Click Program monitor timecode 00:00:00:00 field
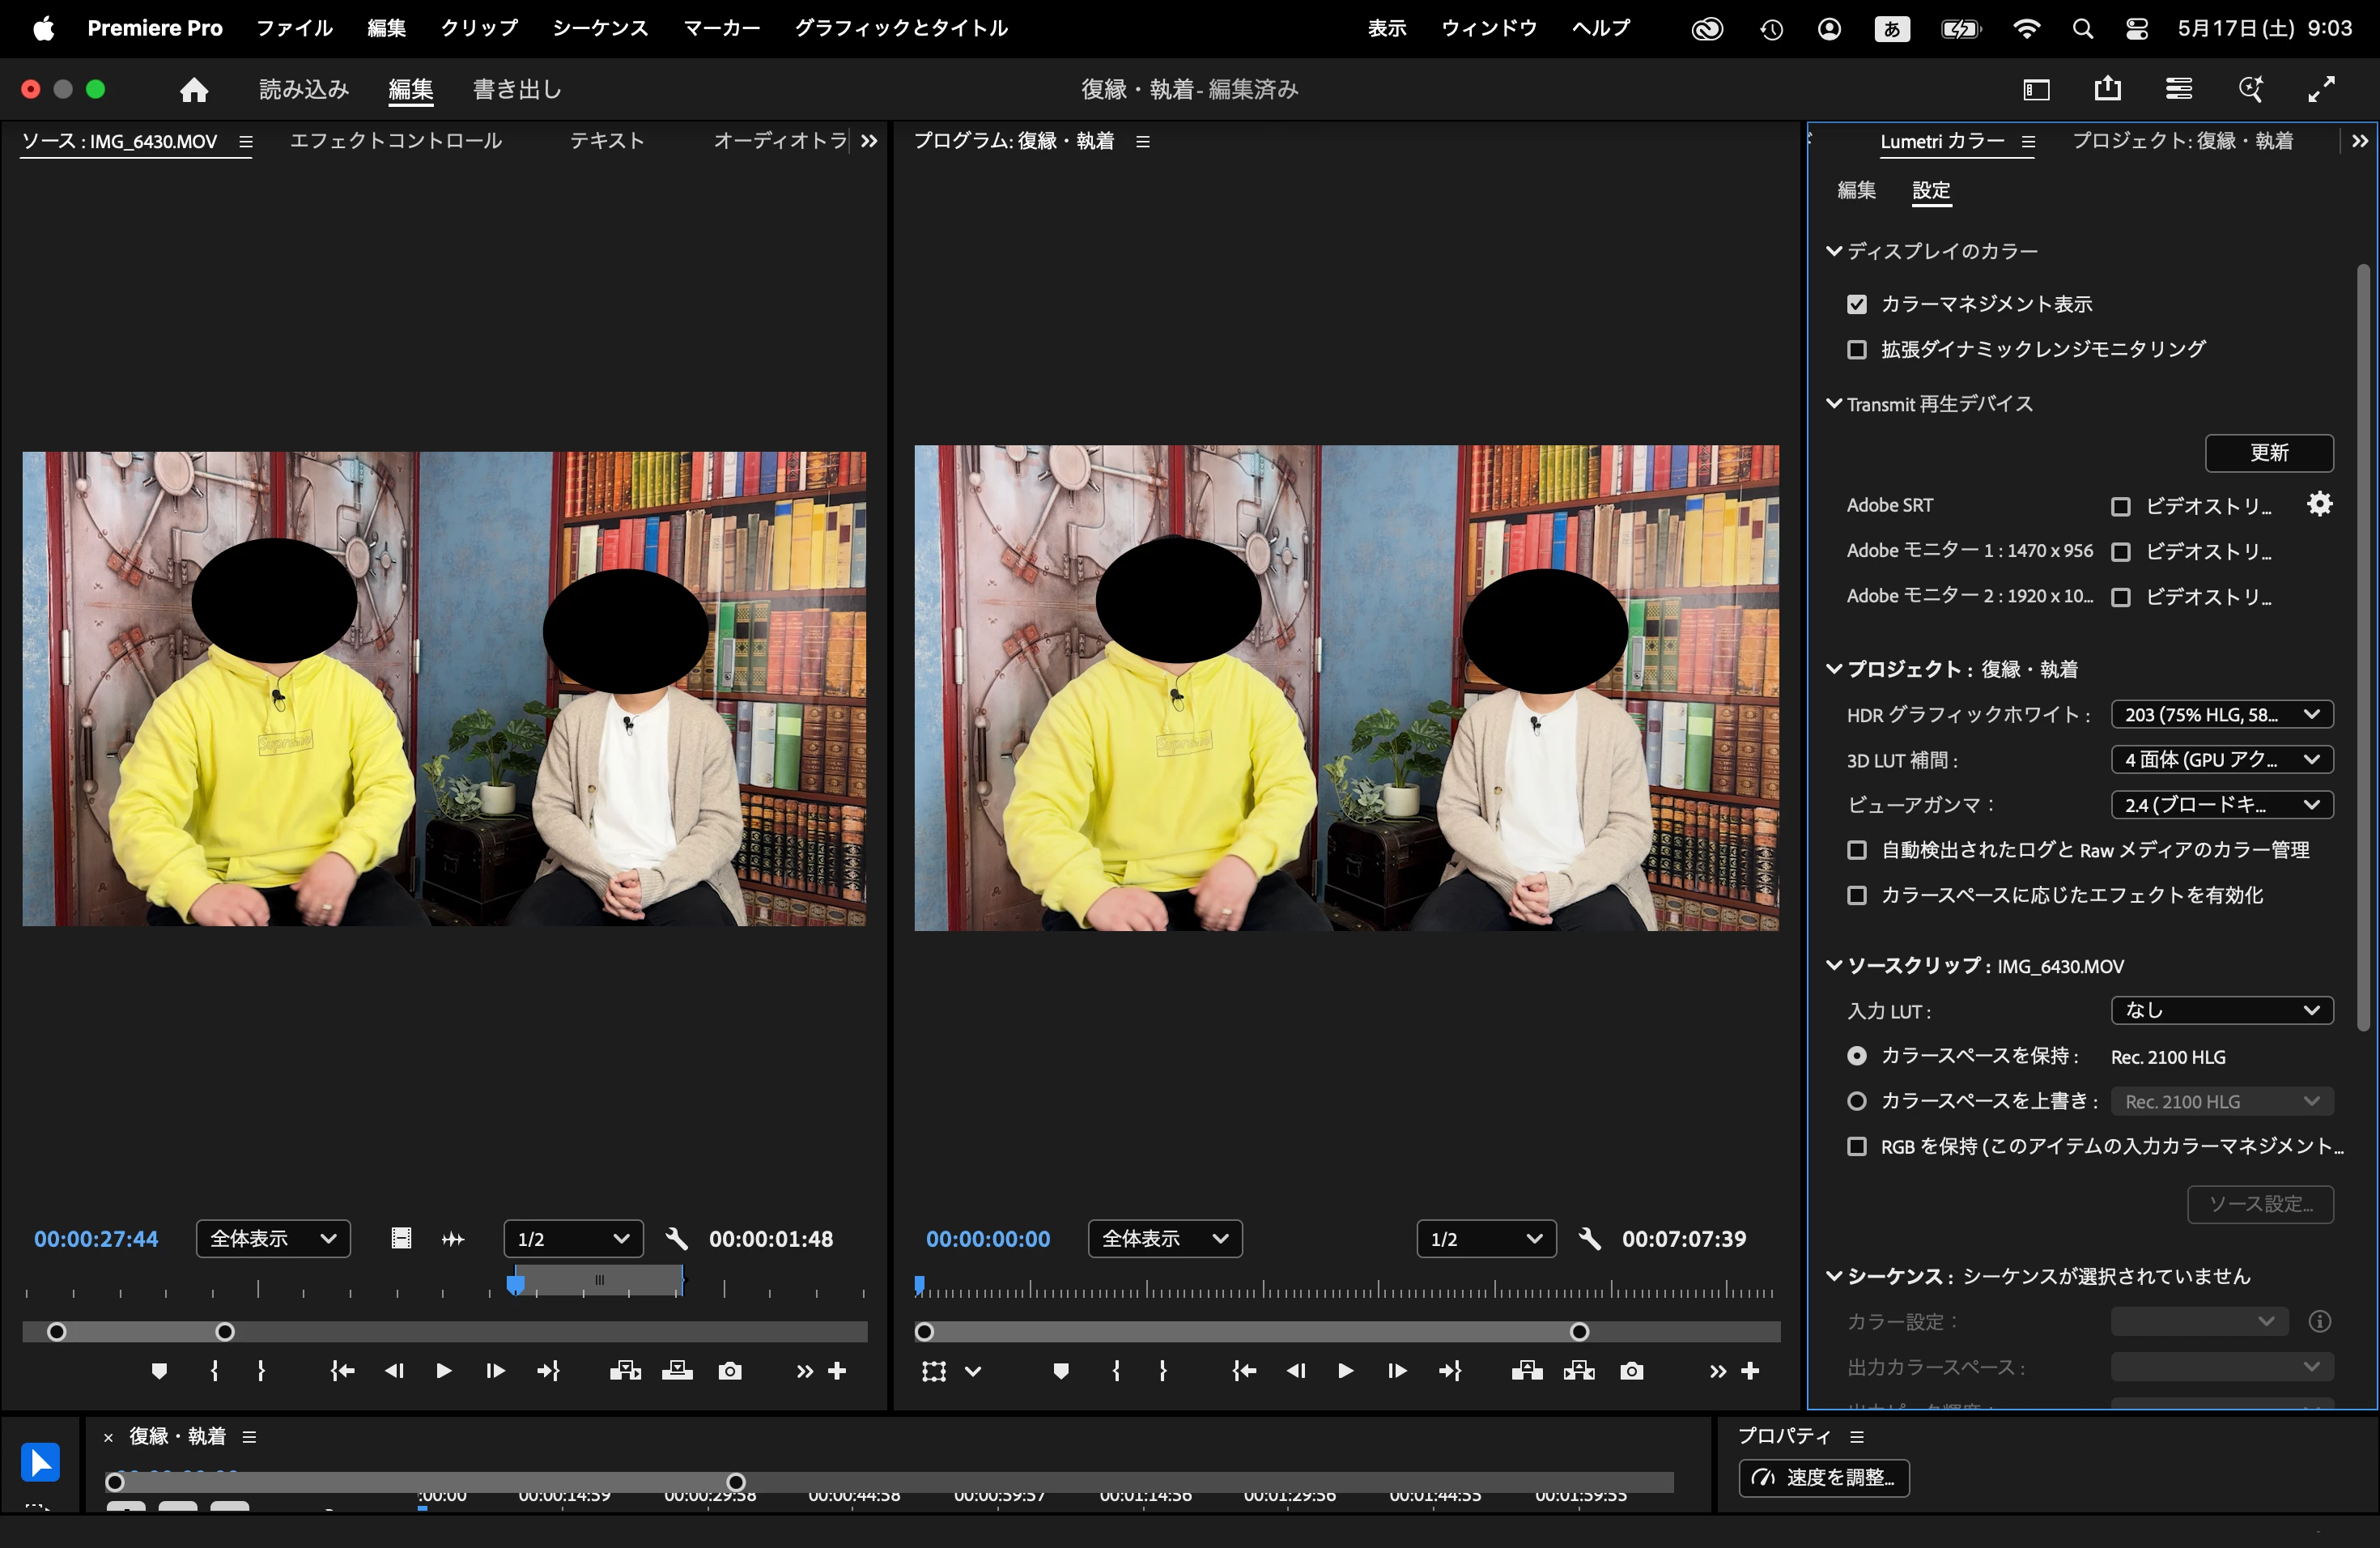Viewport: 2380px width, 1548px height. click(x=987, y=1239)
